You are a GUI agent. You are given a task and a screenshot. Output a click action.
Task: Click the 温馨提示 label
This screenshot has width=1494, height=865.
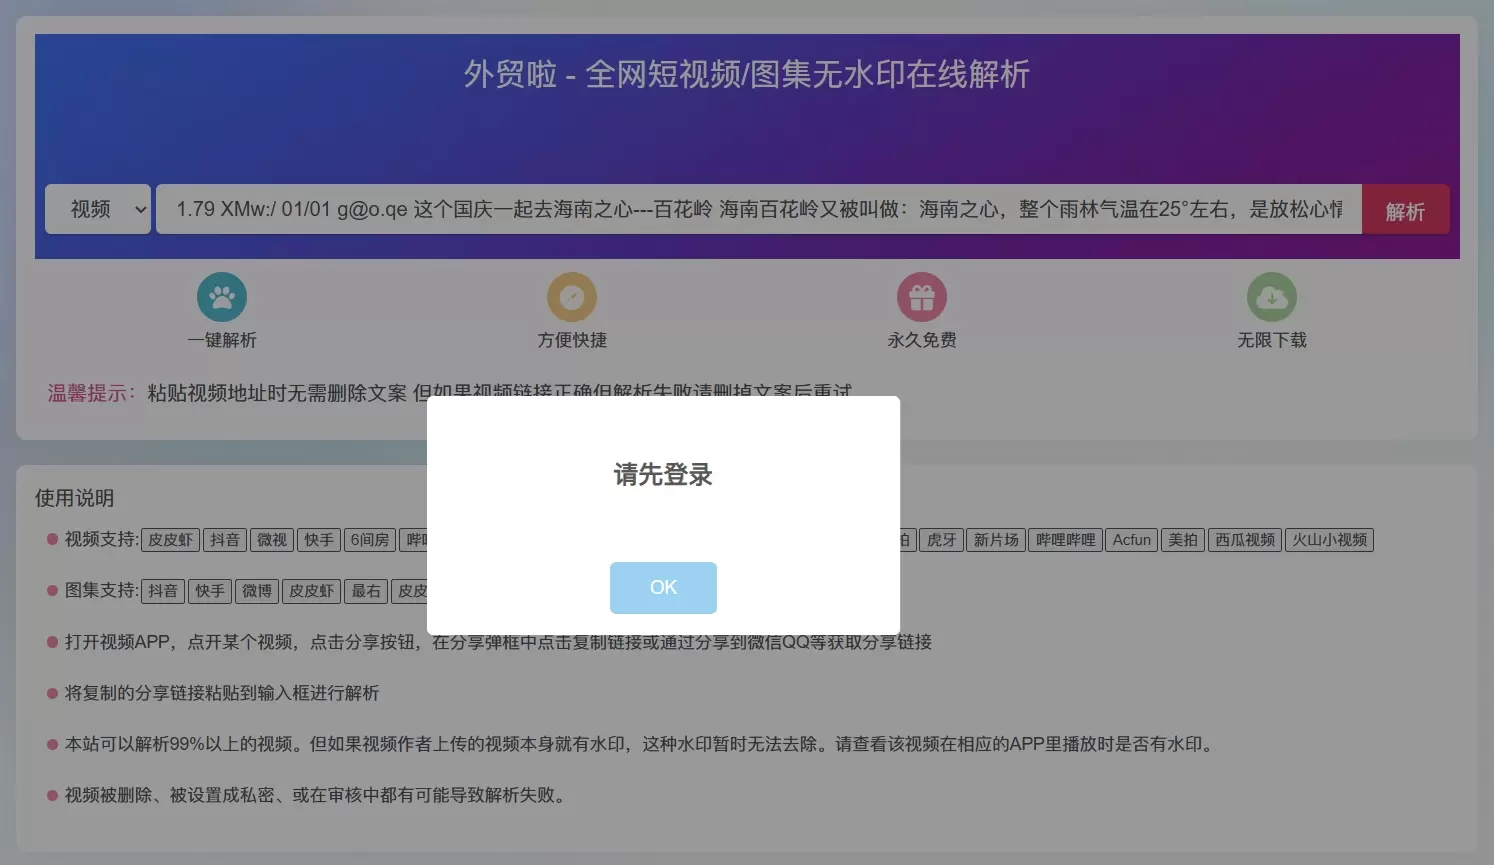pos(91,393)
